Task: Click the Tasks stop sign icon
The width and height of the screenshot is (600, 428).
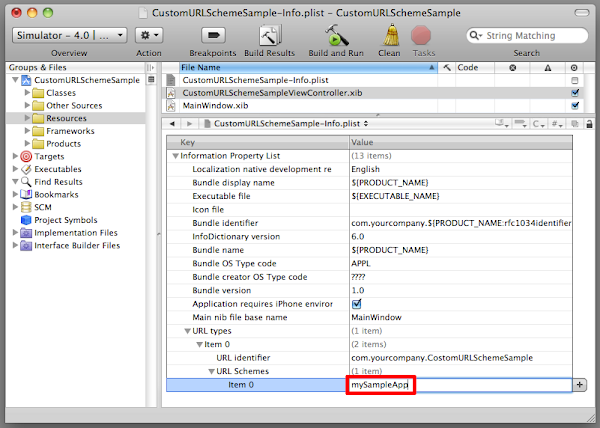Action: 421,36
